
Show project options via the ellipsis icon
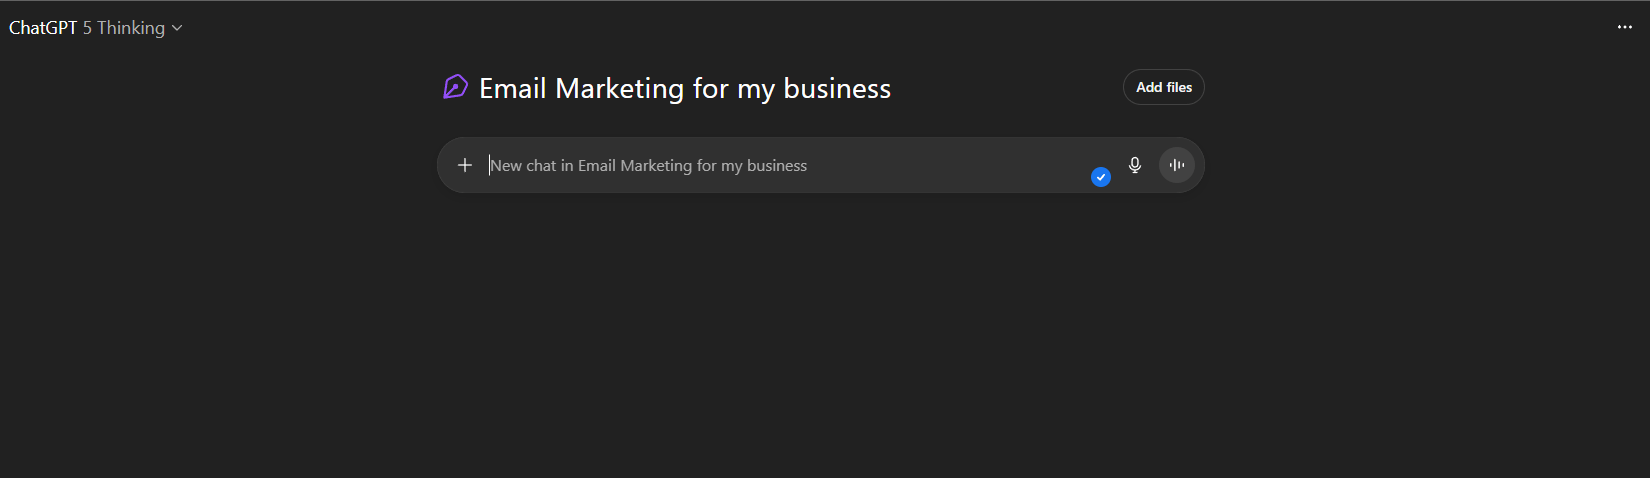pyautogui.click(x=1624, y=27)
